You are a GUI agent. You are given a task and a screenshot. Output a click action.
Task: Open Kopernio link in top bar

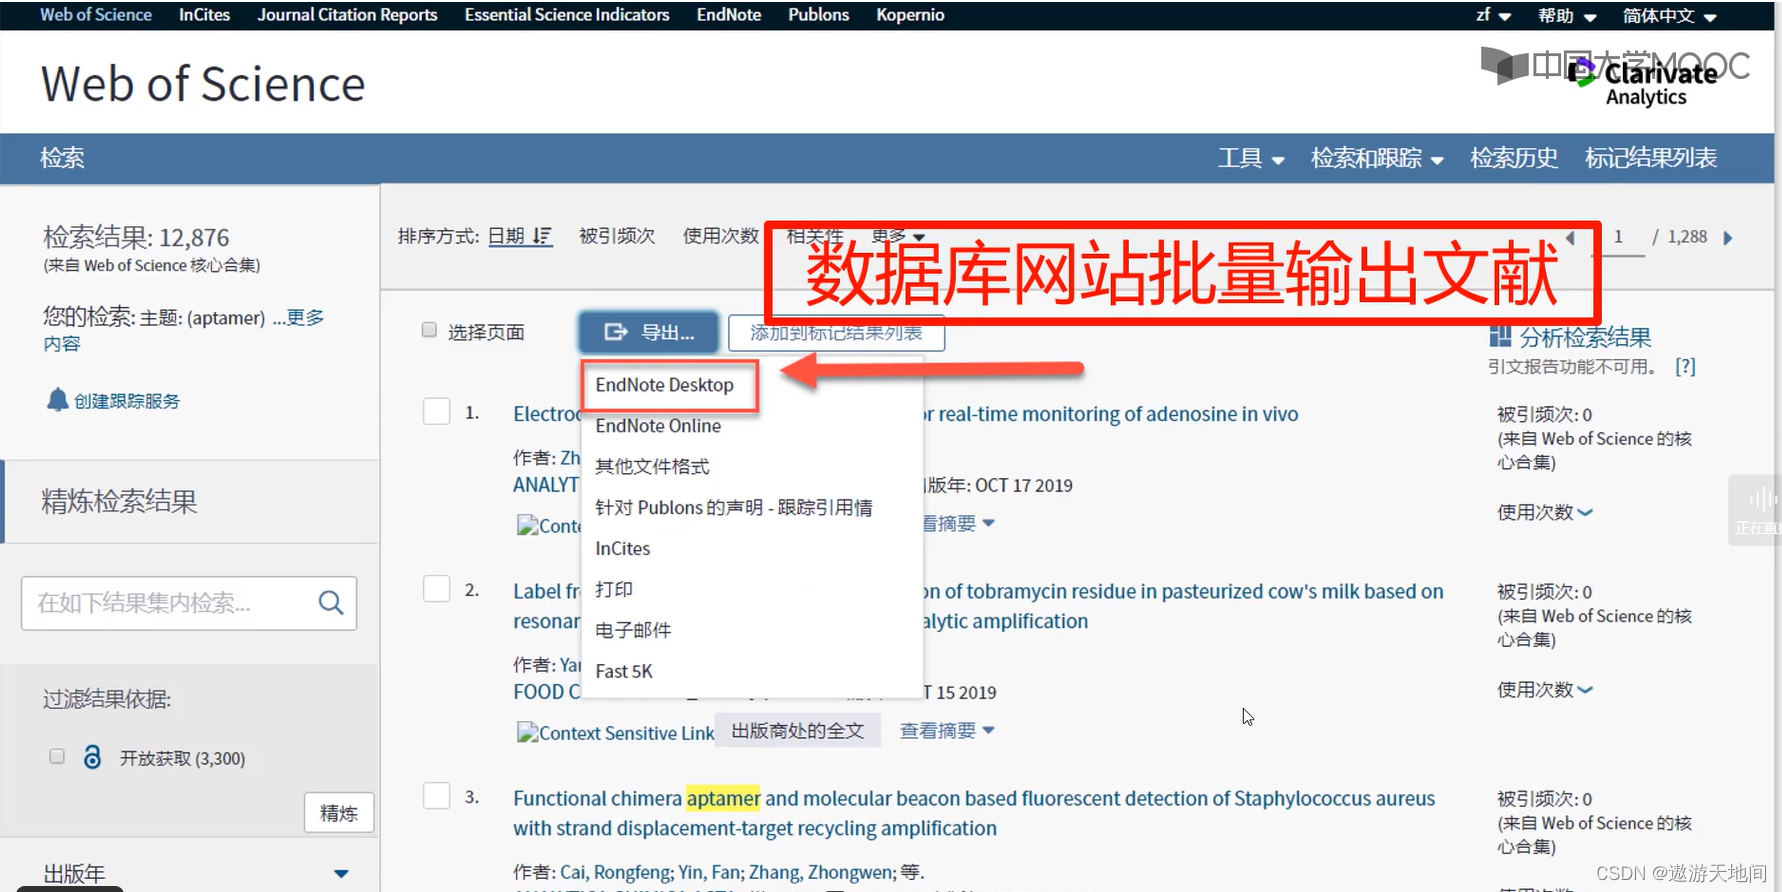point(910,15)
